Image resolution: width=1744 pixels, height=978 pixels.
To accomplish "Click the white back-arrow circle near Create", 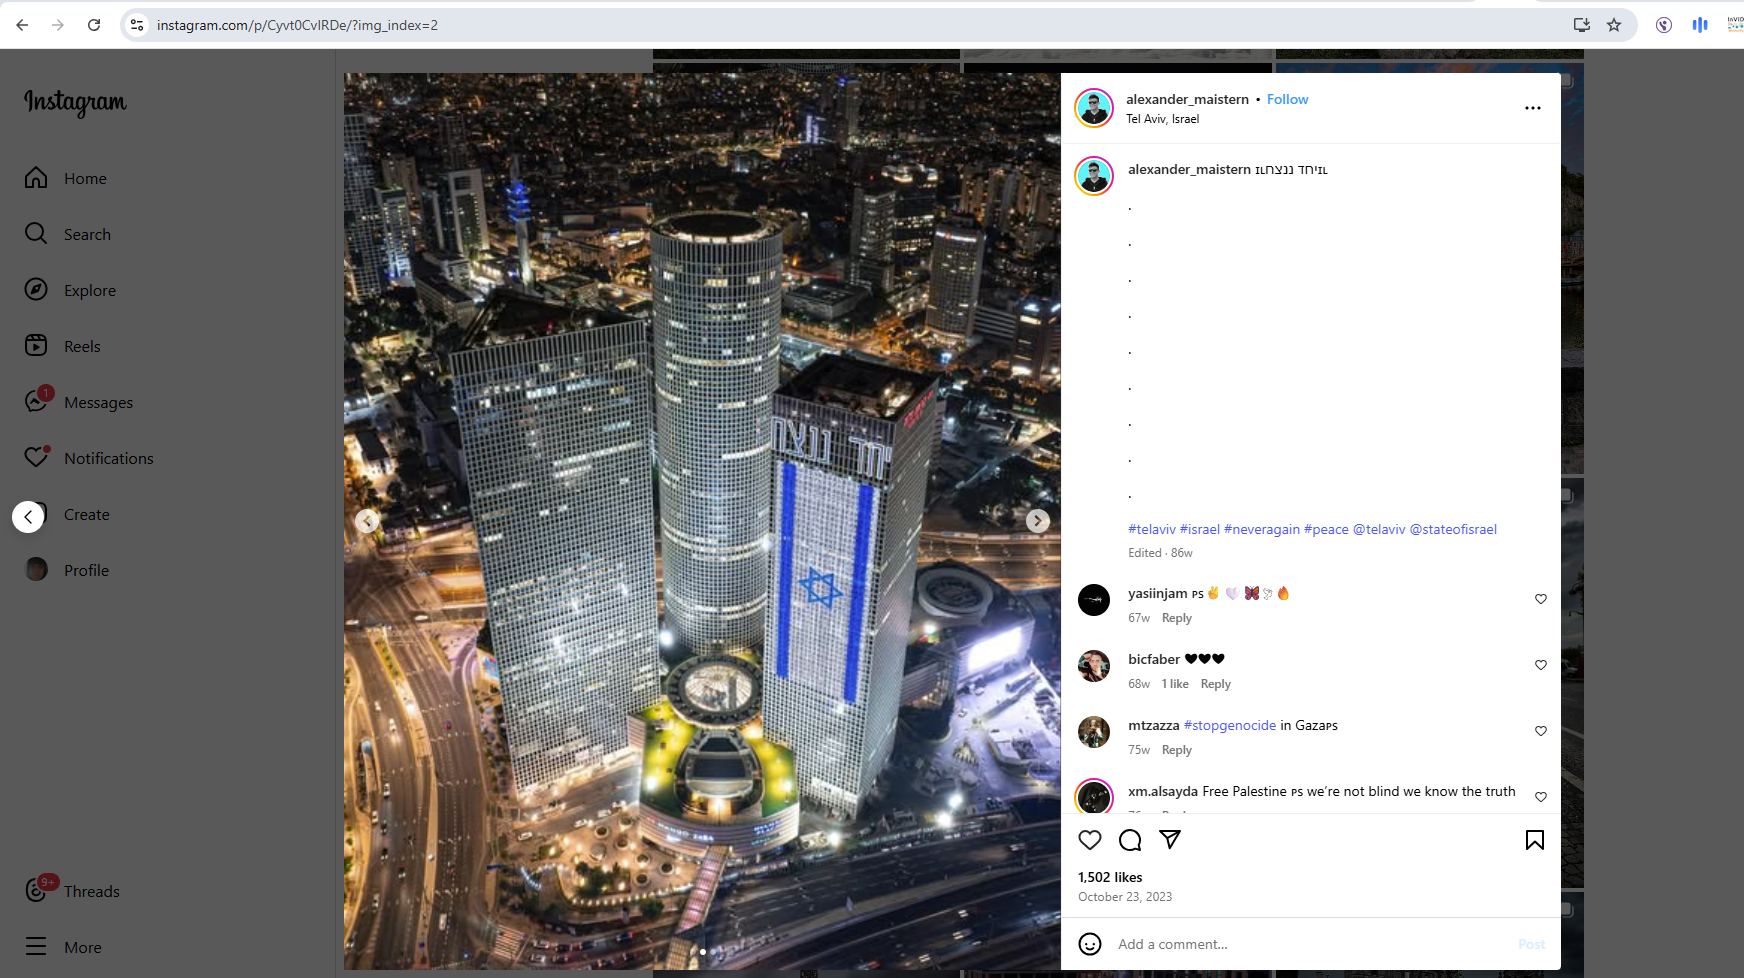I will (x=28, y=517).
